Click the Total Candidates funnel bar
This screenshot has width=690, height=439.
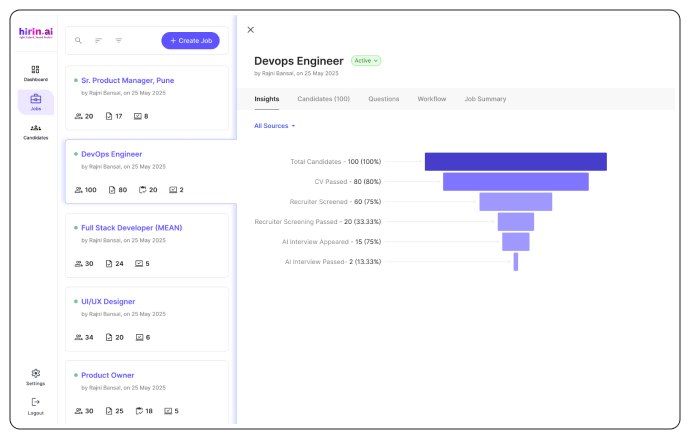[516, 162]
